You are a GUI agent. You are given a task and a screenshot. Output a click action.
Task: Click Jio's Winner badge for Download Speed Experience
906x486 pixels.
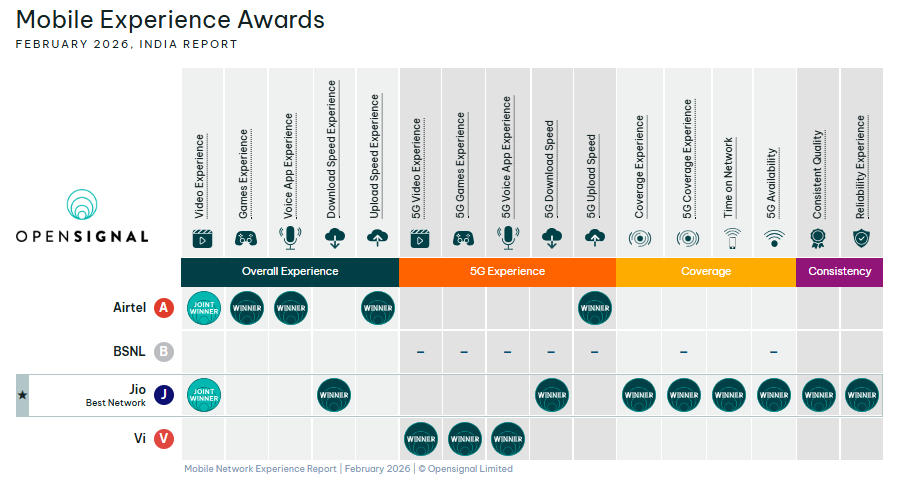(x=334, y=395)
